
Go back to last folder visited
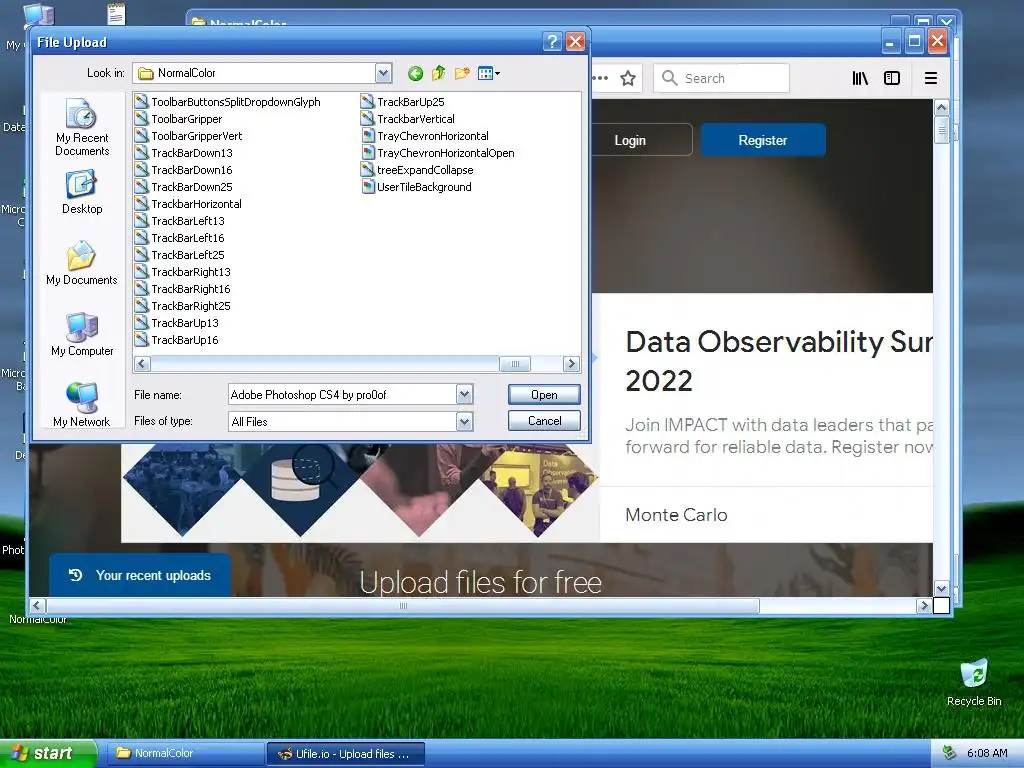click(415, 73)
